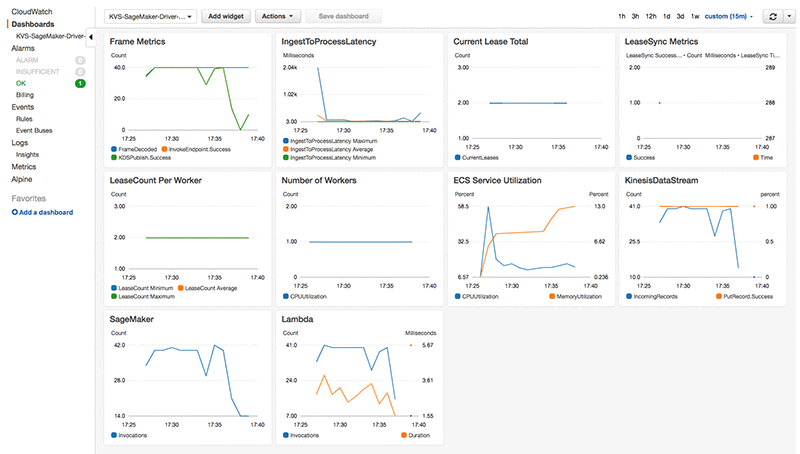This screenshot has width=800, height=454.
Task: Click the Number of Workers widget title
Action: pyautogui.click(x=319, y=181)
